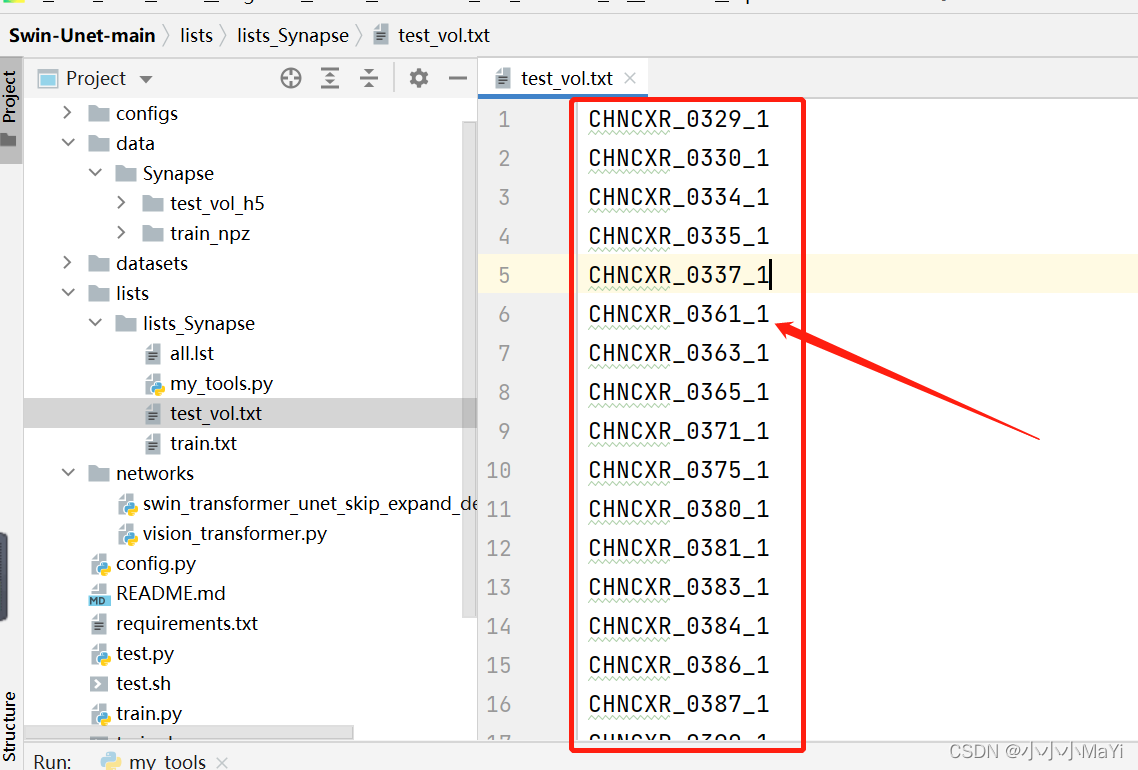This screenshot has height=770, width=1138.
Task: Click the Python icon of test.py
Action: tap(99, 654)
